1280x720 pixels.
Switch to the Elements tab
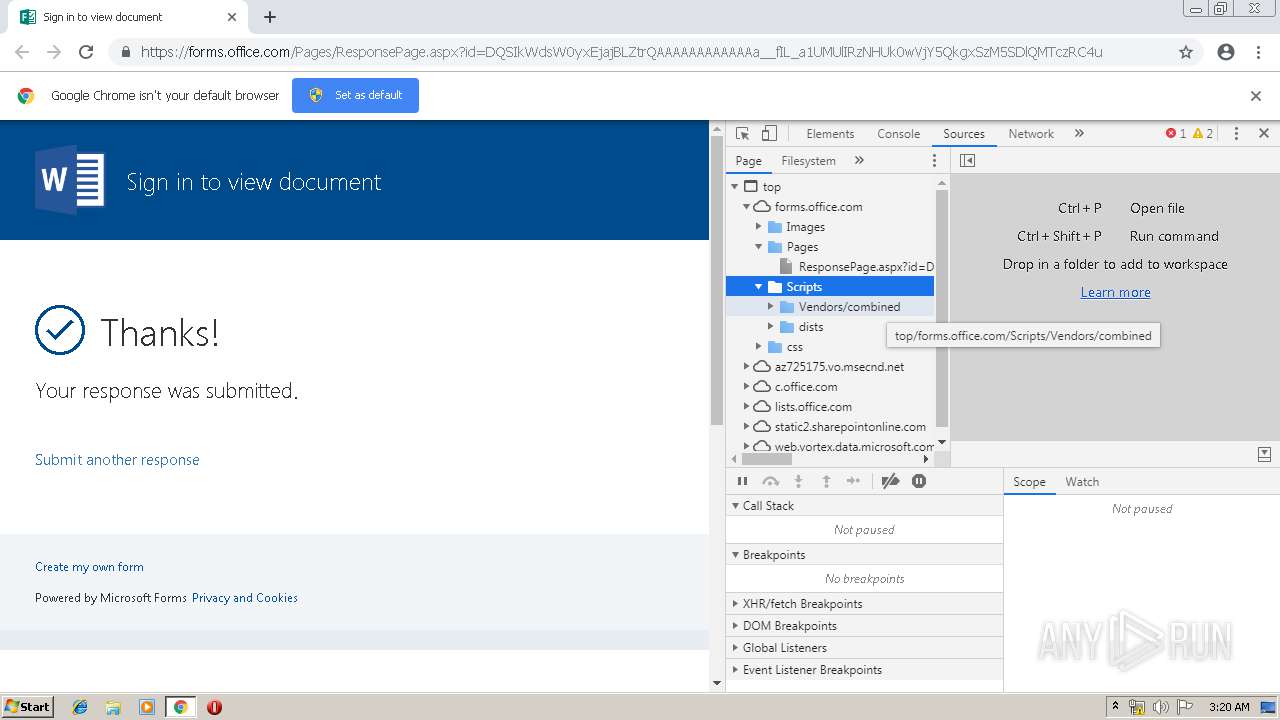click(x=830, y=133)
